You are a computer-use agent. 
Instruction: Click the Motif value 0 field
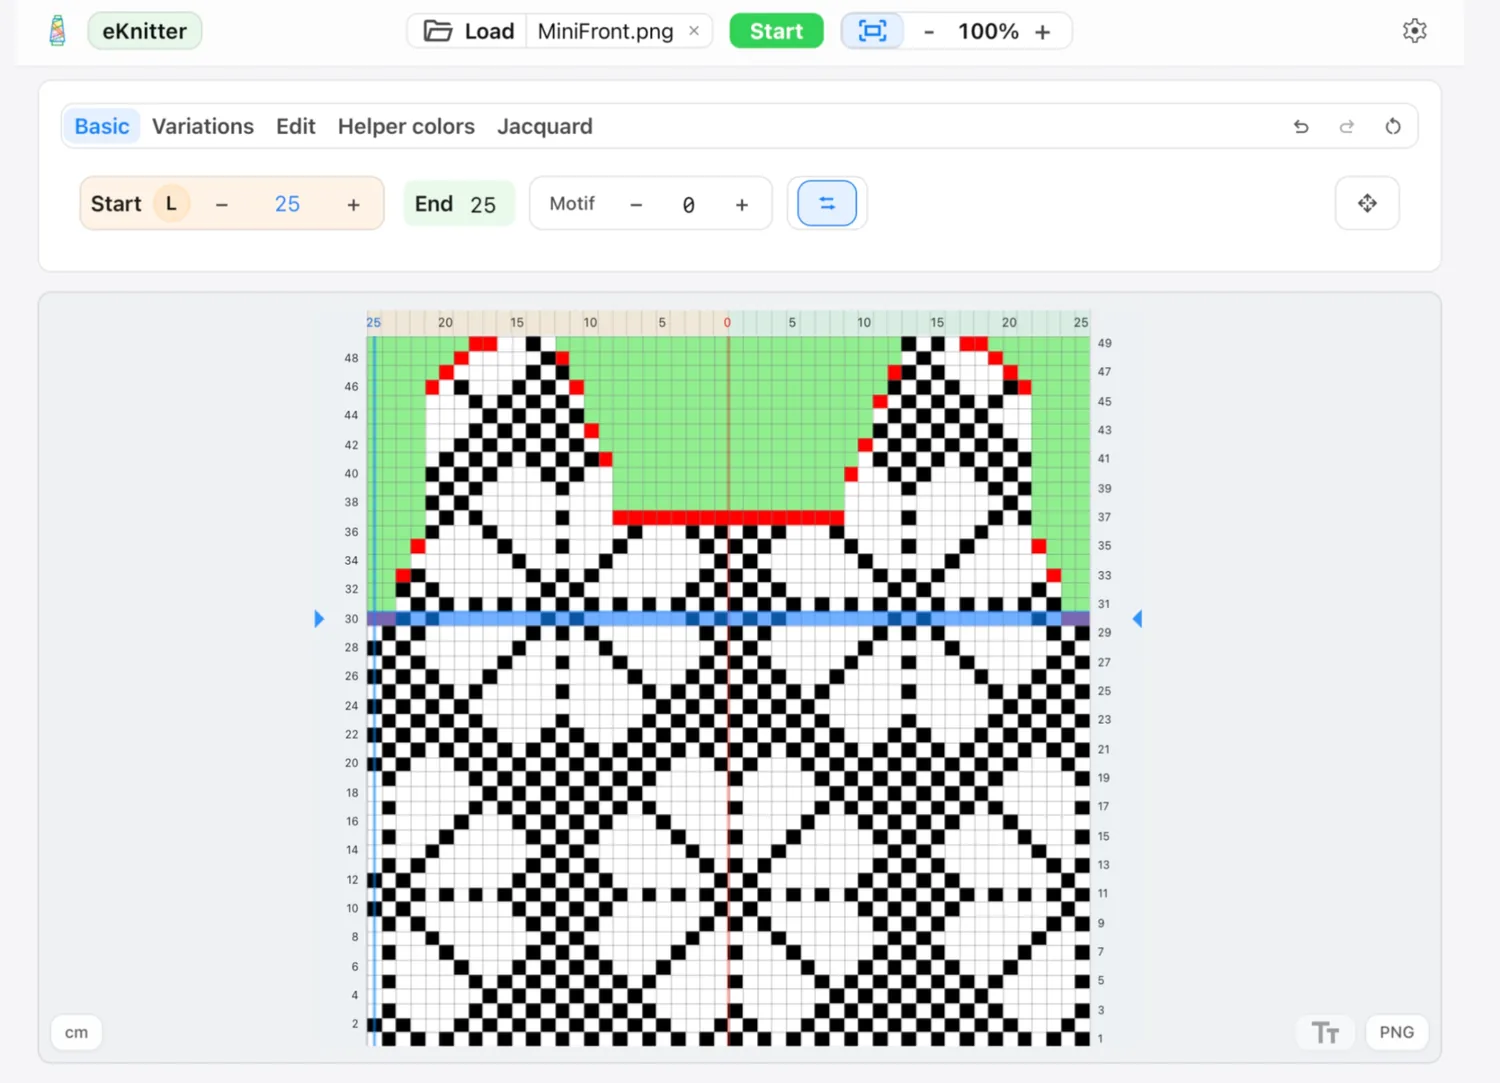[689, 205]
